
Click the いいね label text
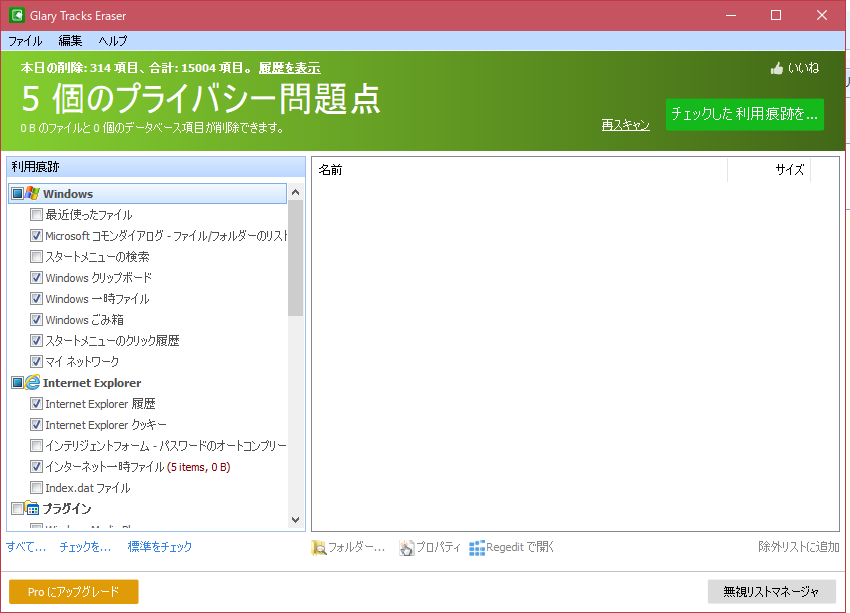point(803,68)
